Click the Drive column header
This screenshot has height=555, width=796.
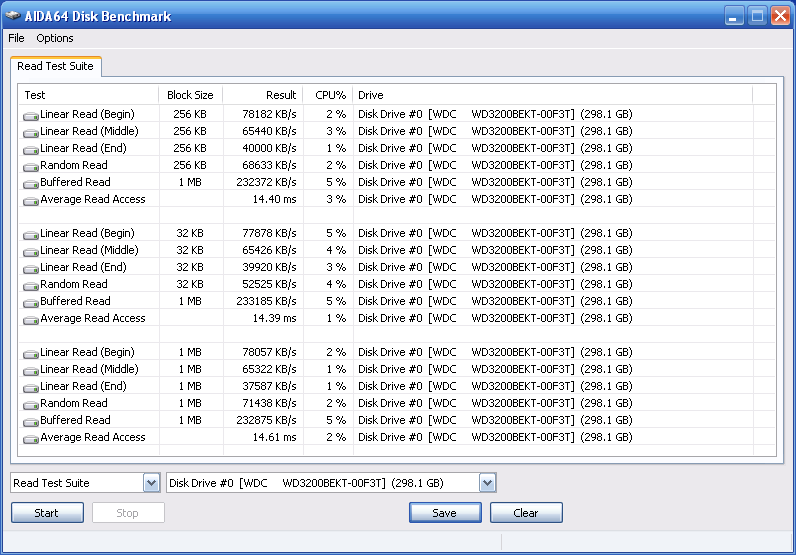pos(552,95)
